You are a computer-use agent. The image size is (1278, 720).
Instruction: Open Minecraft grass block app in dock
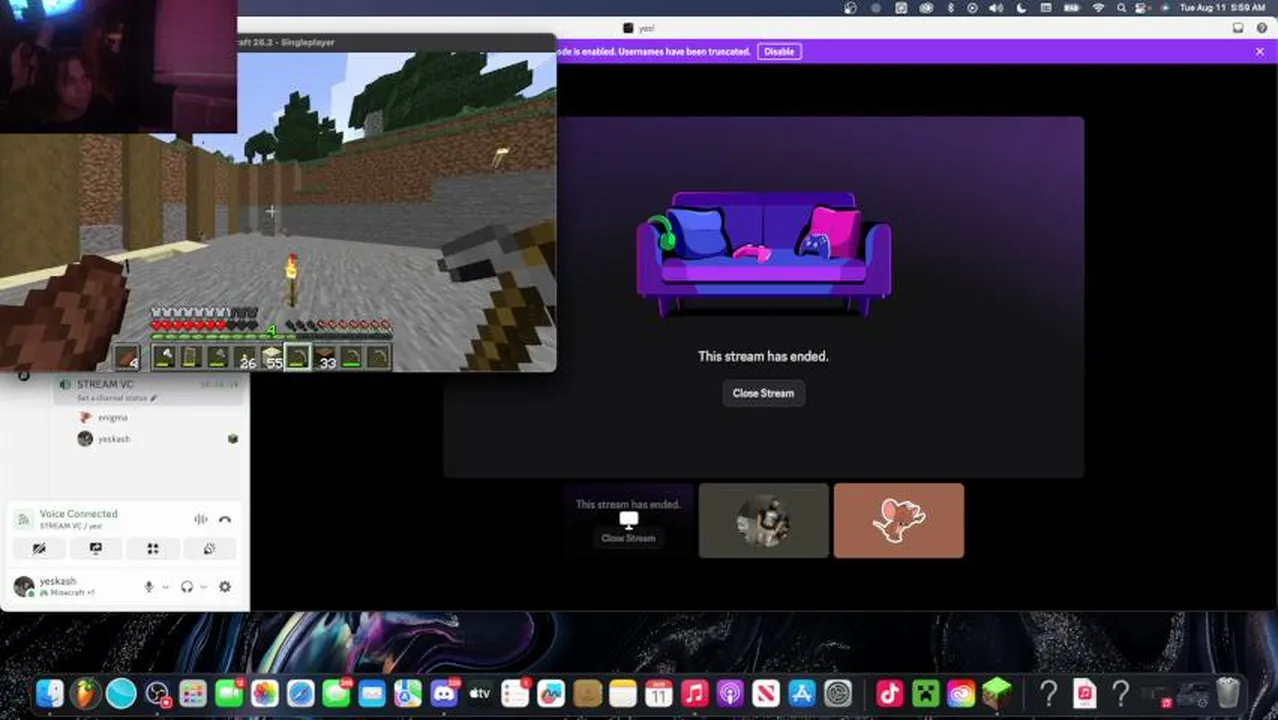coord(997,693)
